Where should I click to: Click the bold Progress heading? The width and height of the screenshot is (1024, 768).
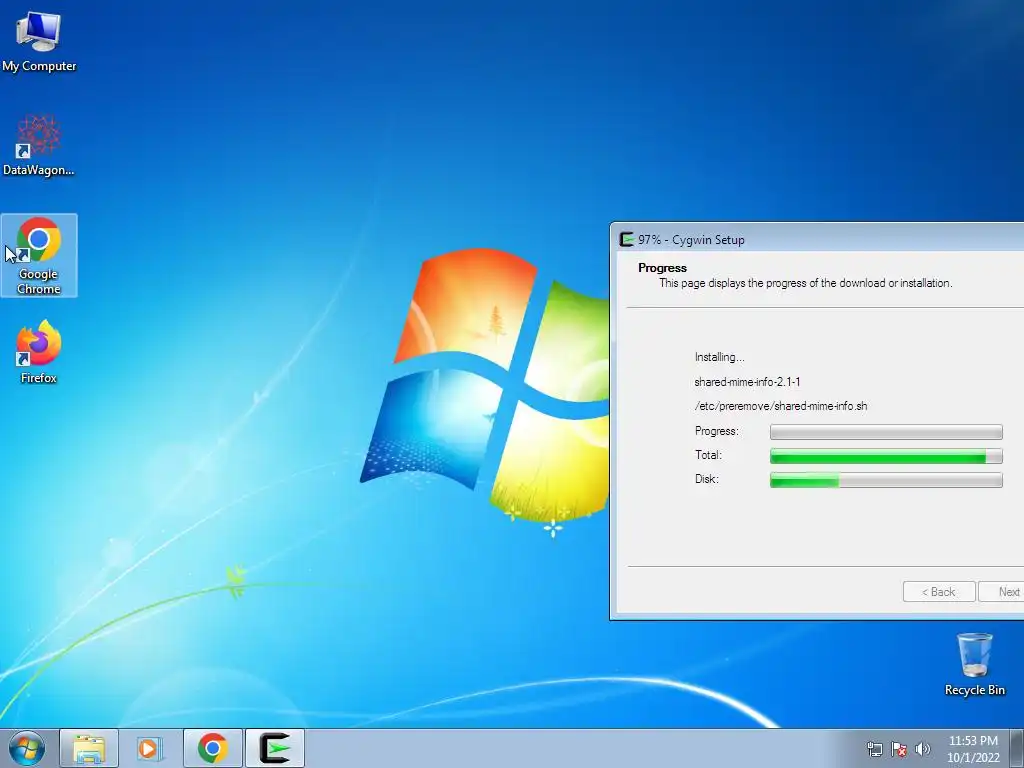tap(662, 268)
